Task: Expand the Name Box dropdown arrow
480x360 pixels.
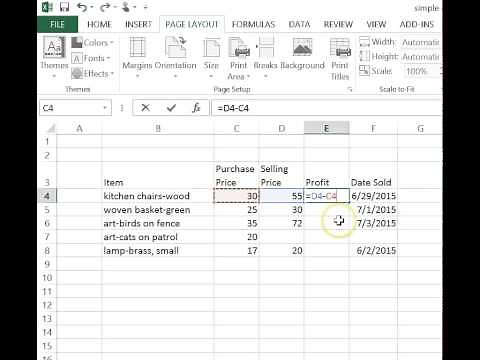Action: pyautogui.click(x=105, y=108)
